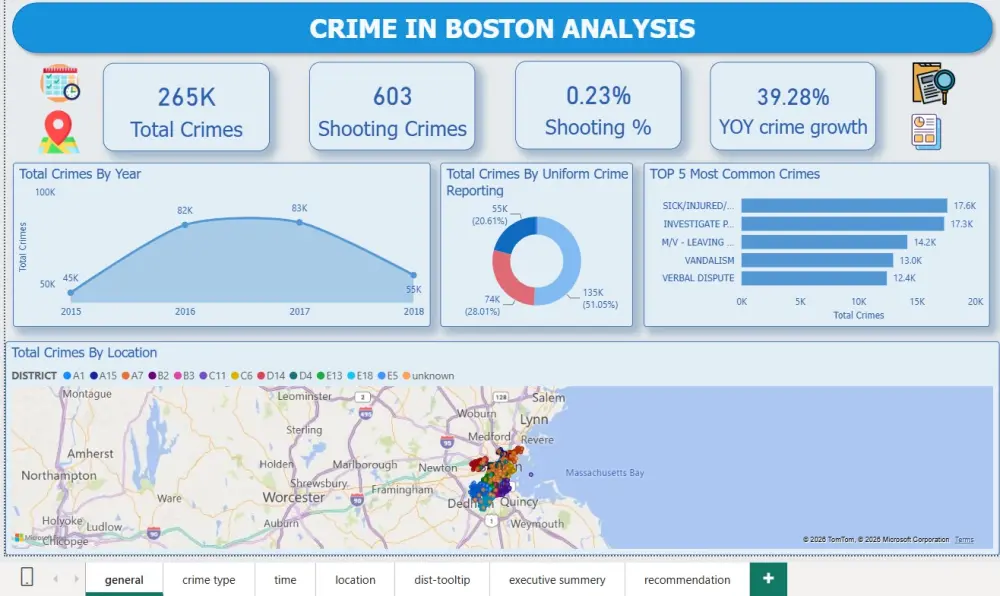Switch to the location tab
1000x596 pixels.
(355, 579)
